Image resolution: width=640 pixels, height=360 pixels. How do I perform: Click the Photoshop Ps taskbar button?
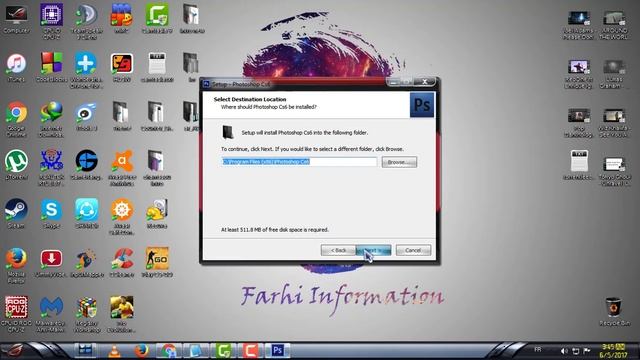278,351
